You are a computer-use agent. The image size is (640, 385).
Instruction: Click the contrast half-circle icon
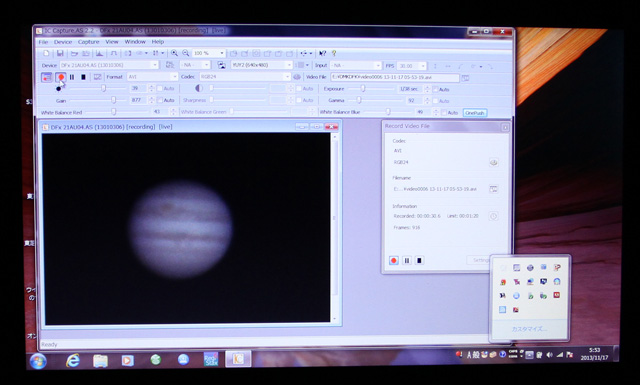(199, 88)
